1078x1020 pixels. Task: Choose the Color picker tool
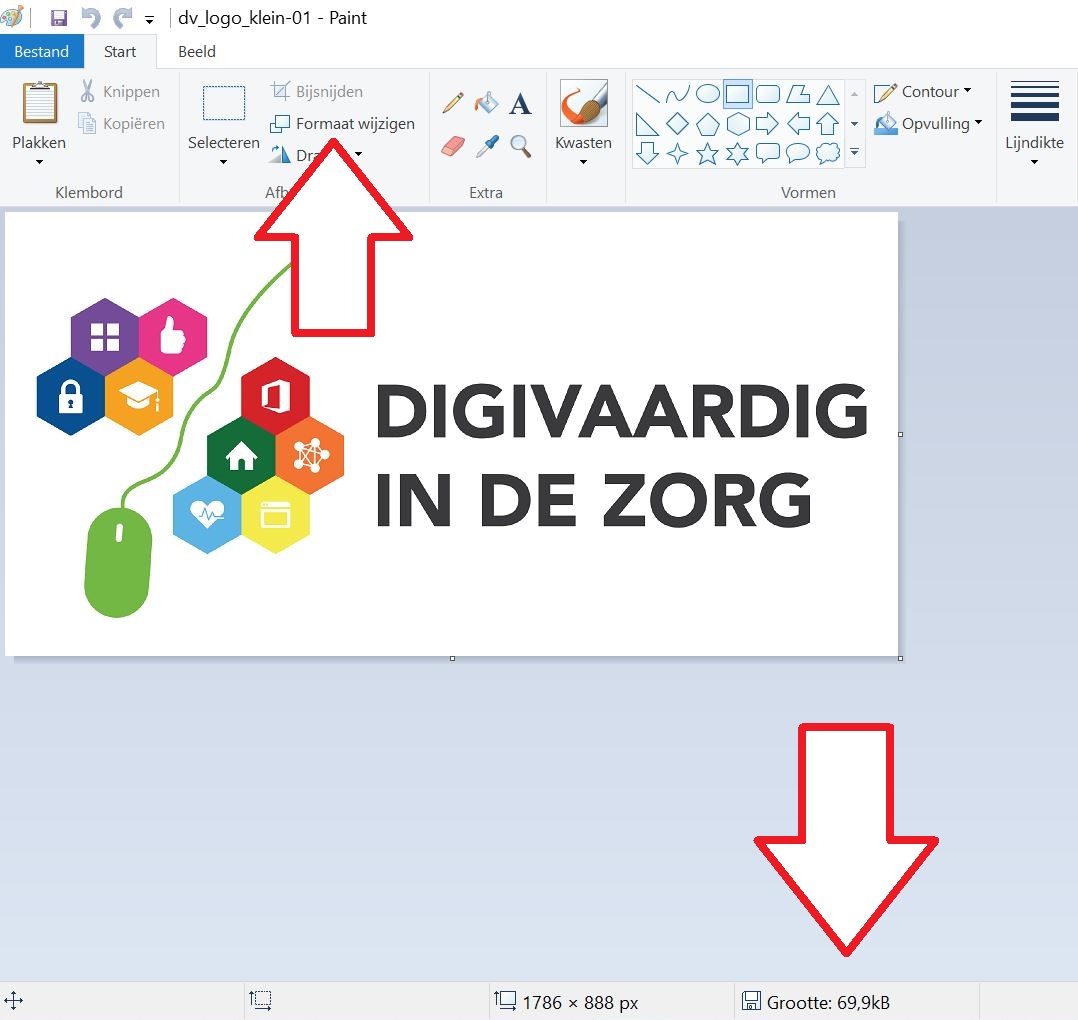point(486,145)
